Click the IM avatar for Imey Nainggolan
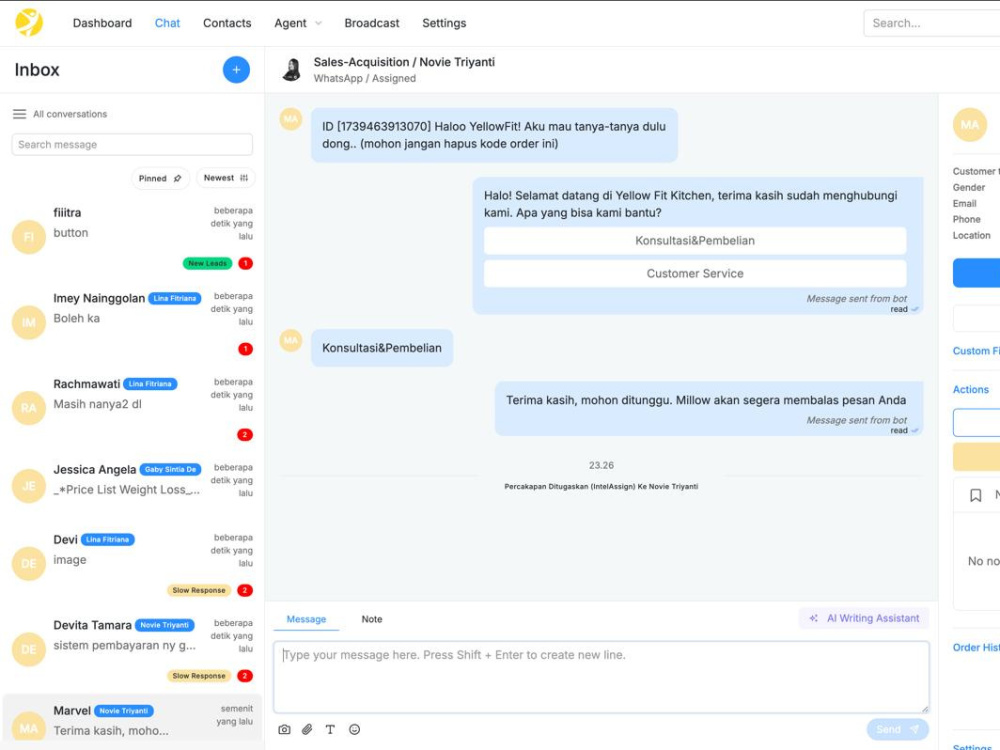The image size is (1000, 750). pos(29,323)
